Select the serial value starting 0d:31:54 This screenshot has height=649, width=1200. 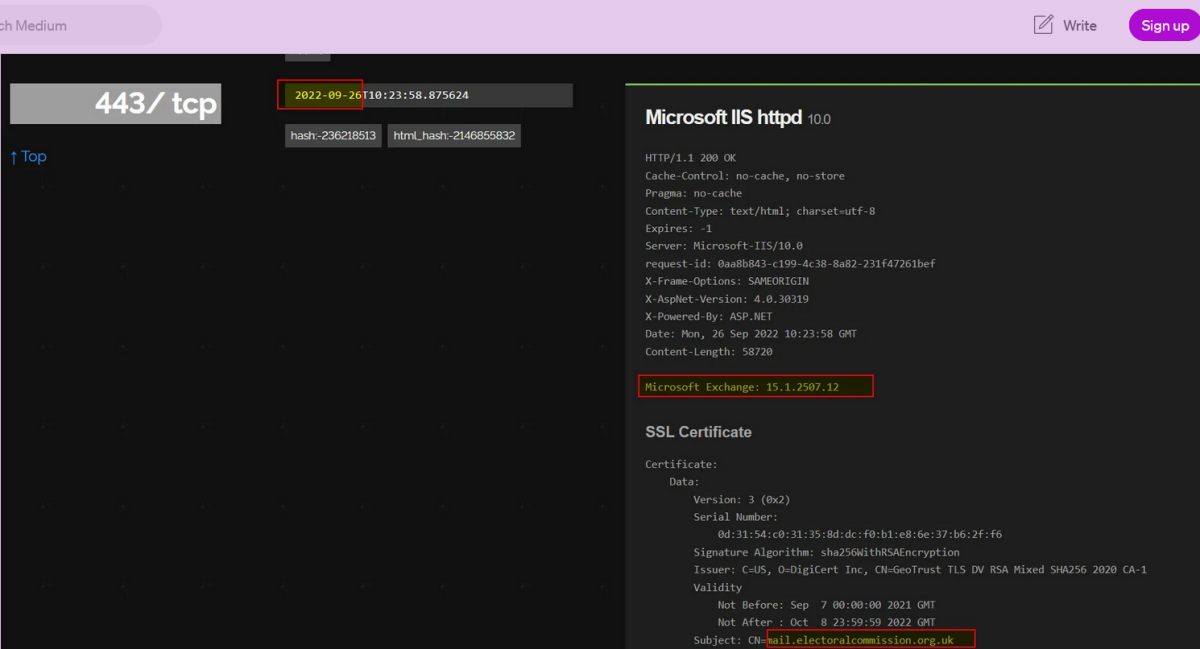pyautogui.click(x=860, y=535)
